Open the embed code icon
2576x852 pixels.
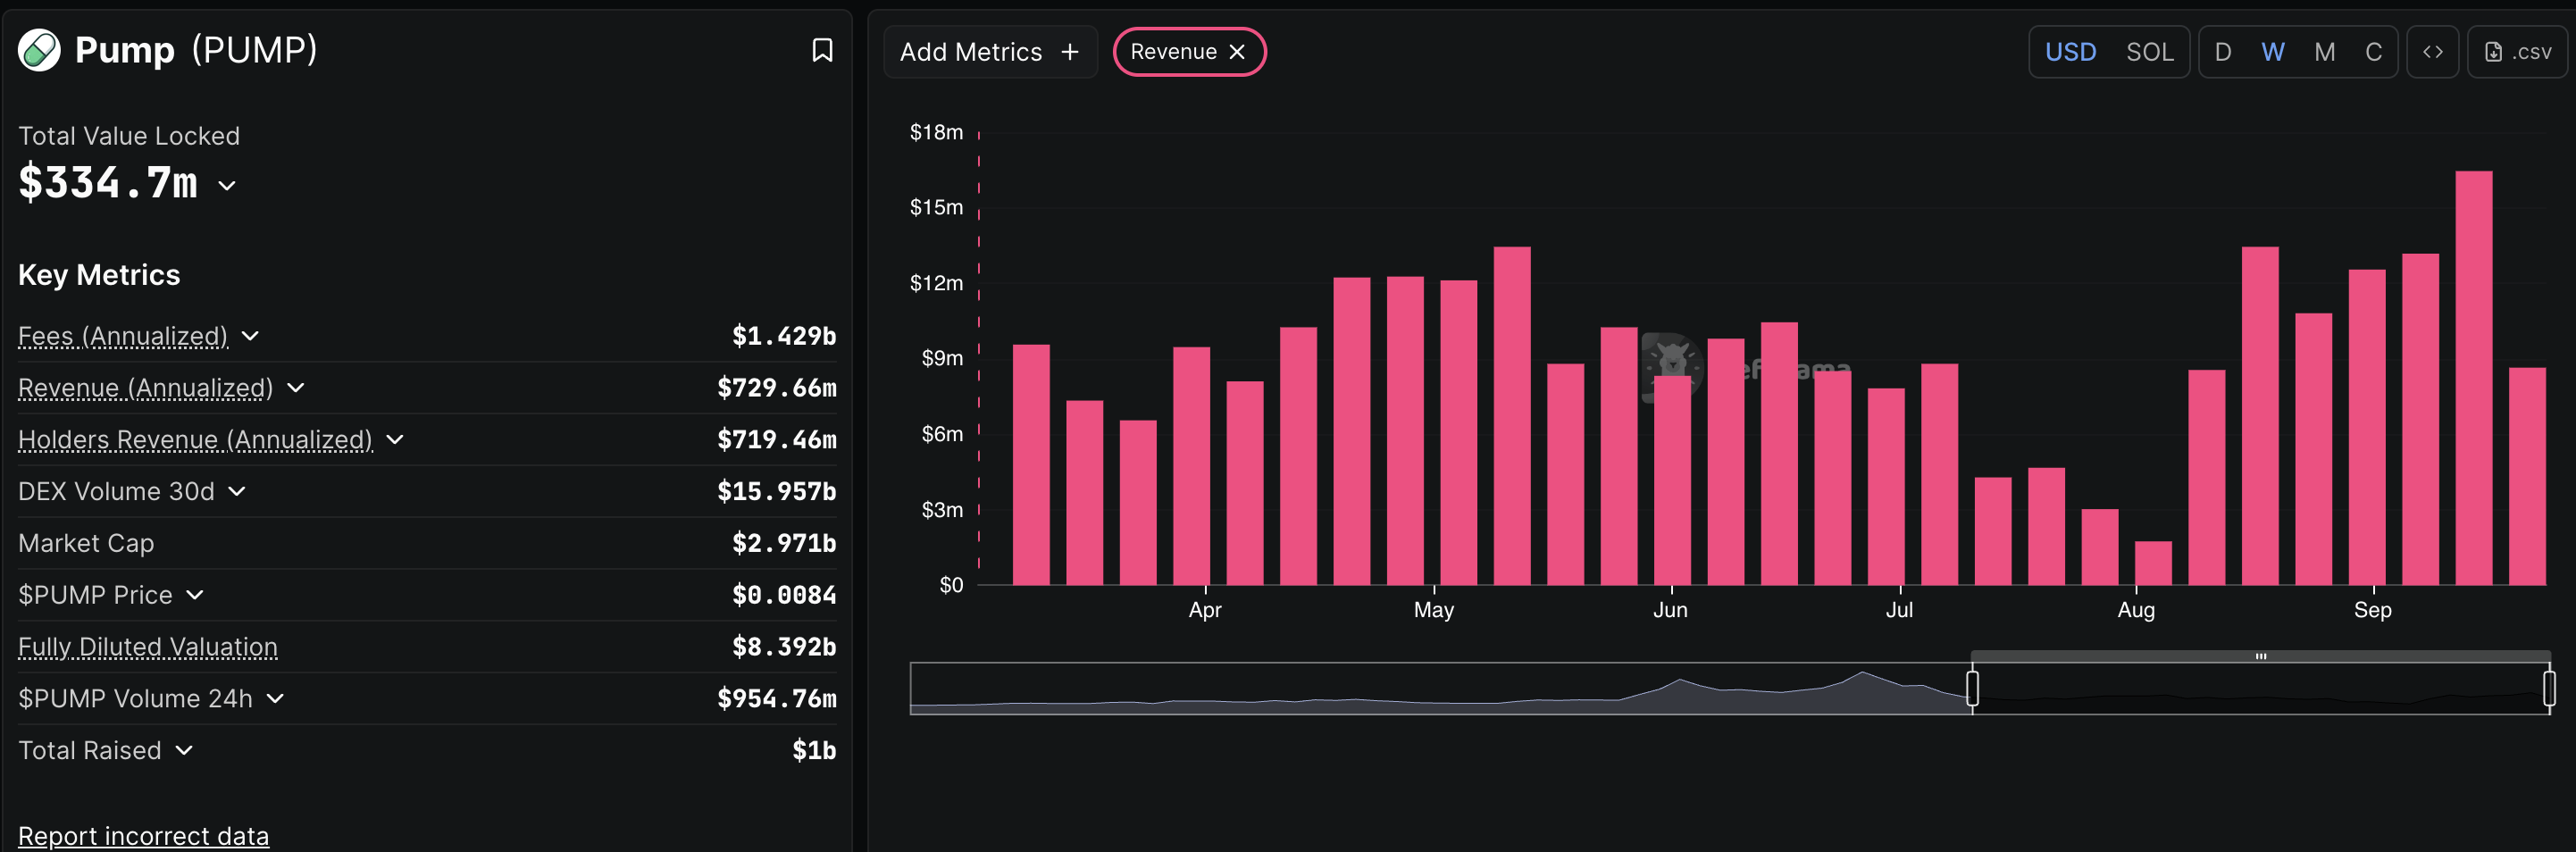[x=2432, y=52]
